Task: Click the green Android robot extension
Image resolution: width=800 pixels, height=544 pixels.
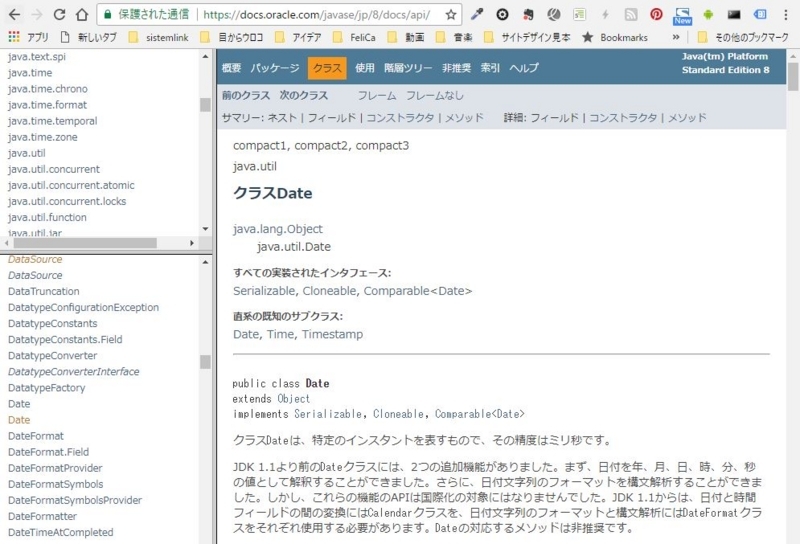Action: click(708, 14)
